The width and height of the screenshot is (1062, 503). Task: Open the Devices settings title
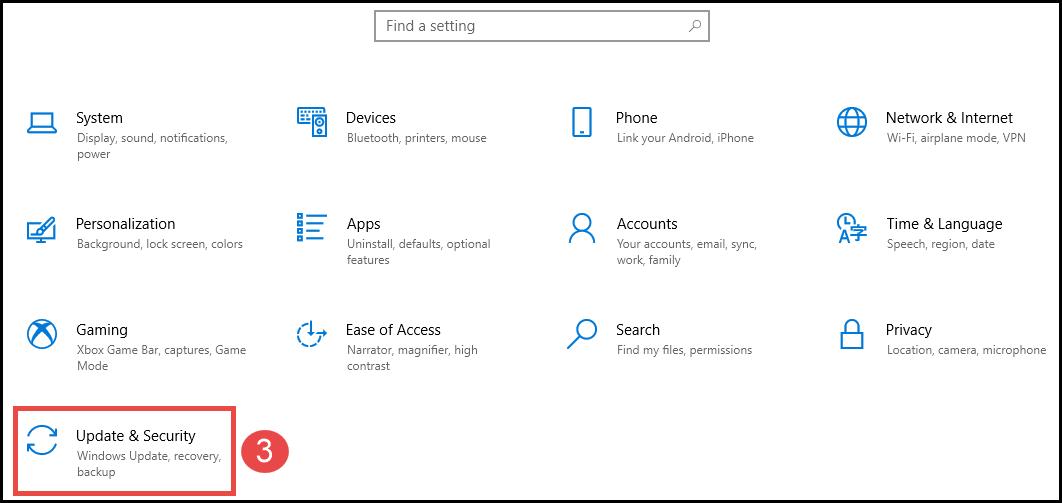(x=370, y=118)
